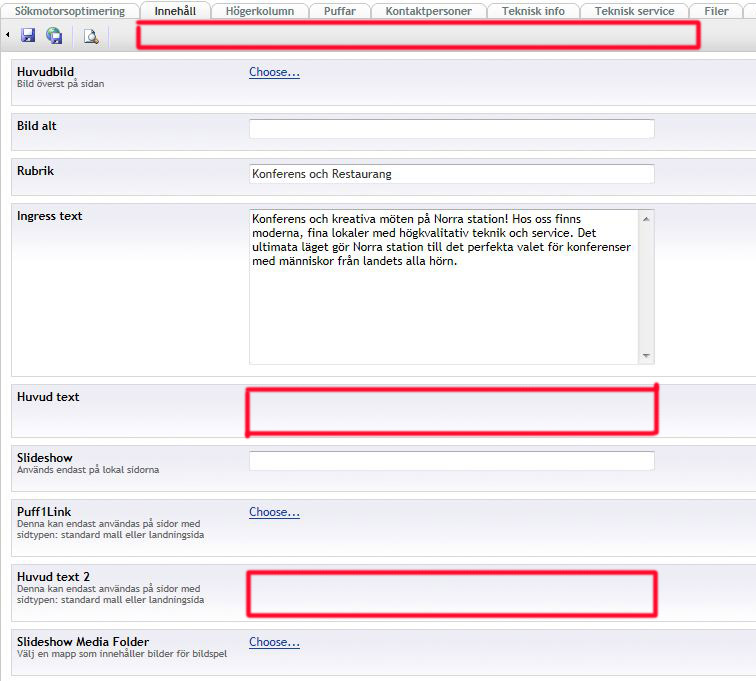The height and width of the screenshot is (681, 756).
Task: Click the Rubrik text field
Action: coord(451,174)
